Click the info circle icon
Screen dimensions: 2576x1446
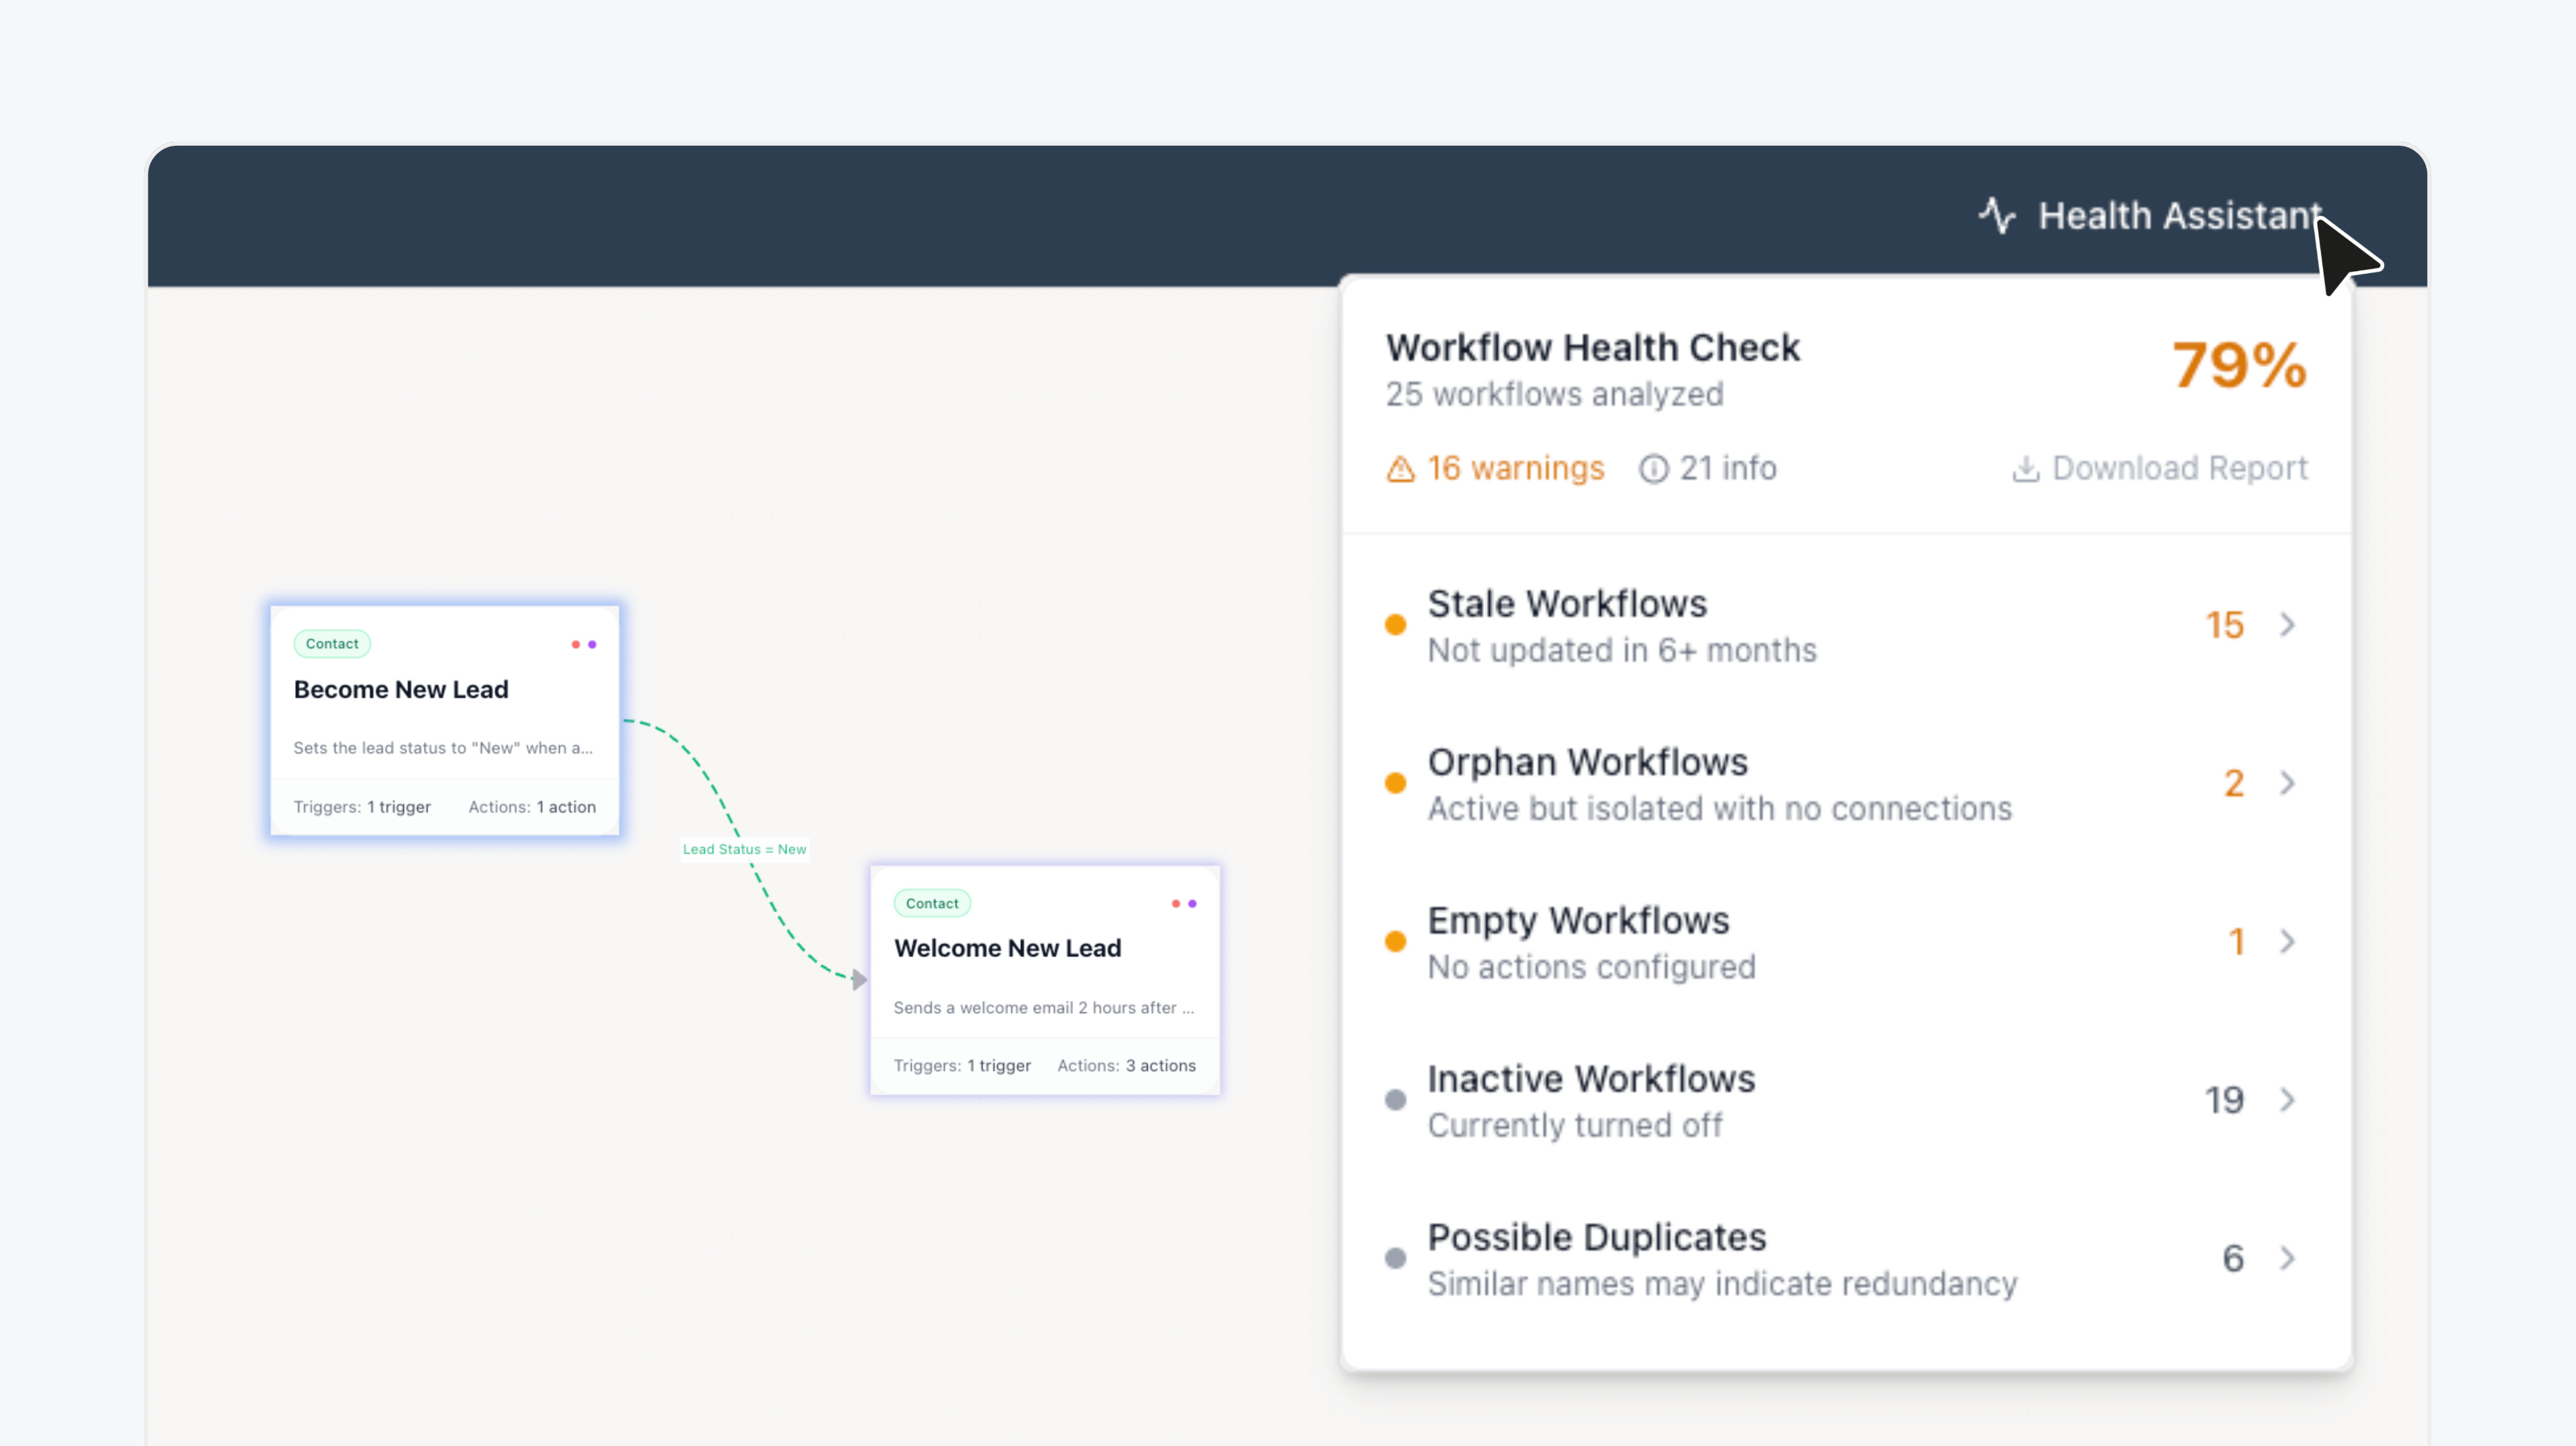click(x=1654, y=469)
